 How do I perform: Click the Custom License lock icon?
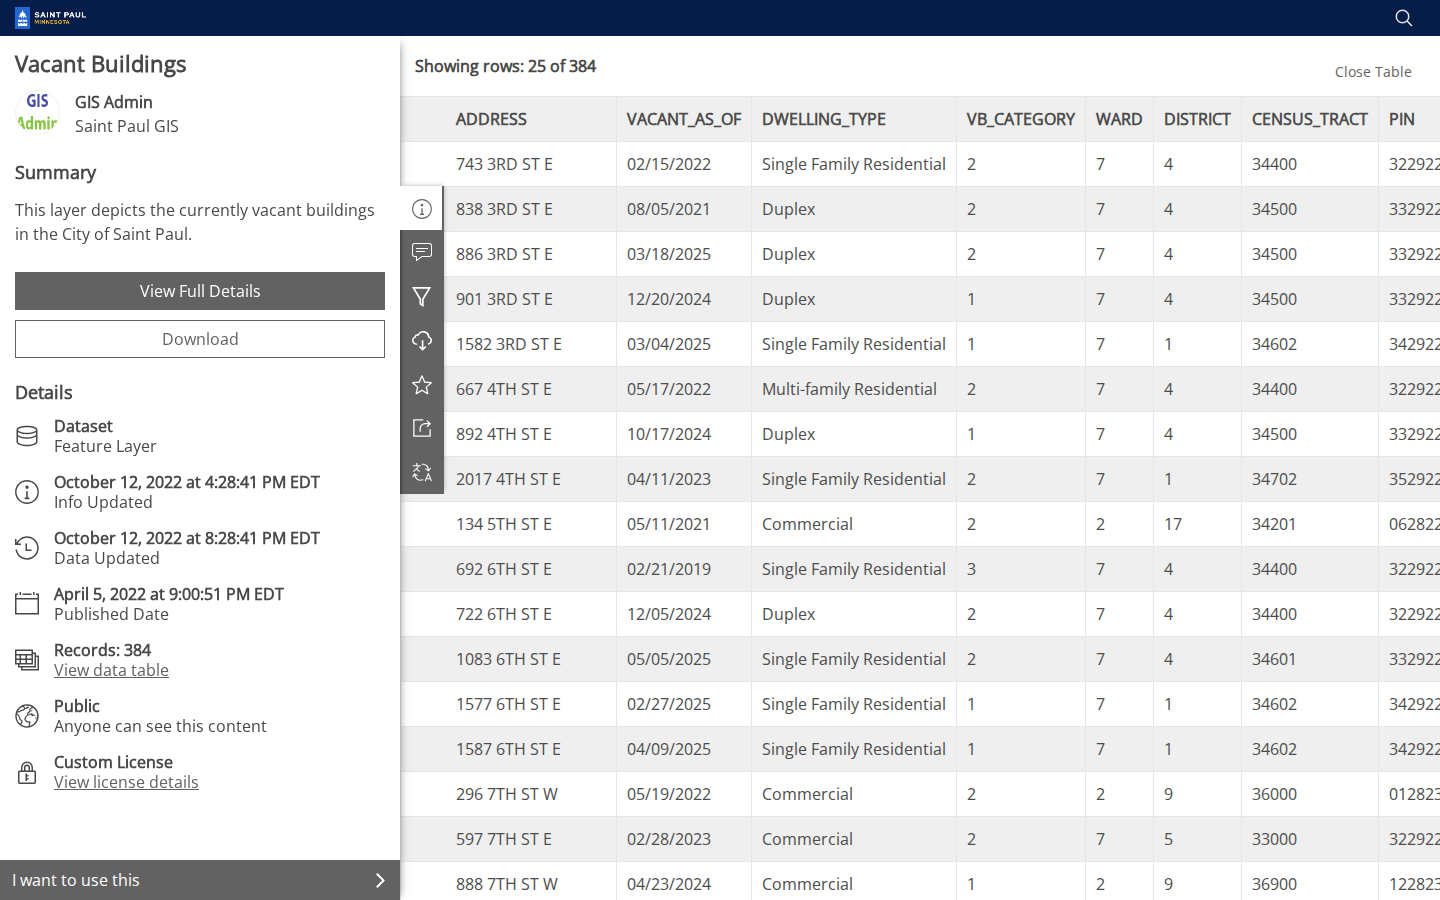[x=27, y=772]
